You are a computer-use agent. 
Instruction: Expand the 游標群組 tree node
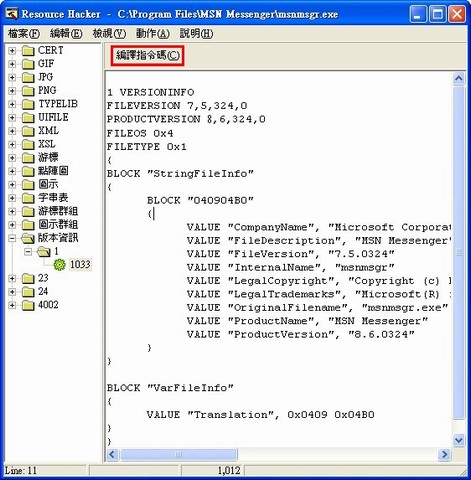[12, 211]
